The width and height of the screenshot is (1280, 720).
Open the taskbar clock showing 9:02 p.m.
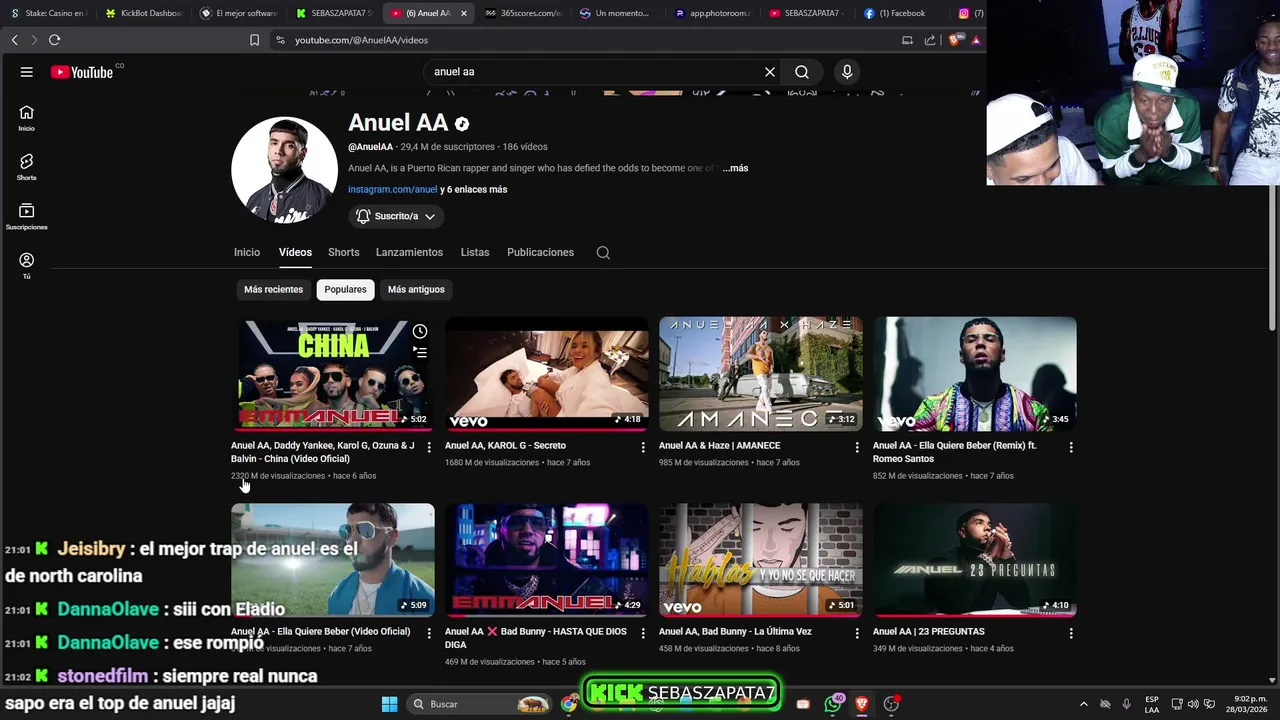(x=1249, y=704)
